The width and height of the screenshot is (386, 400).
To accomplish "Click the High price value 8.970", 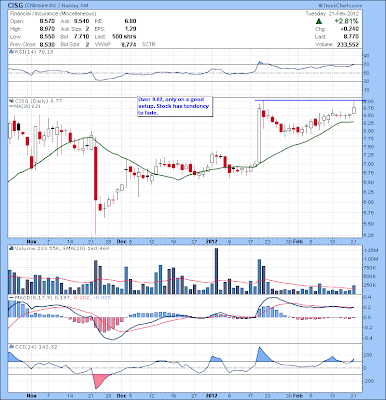I will 47,29.
